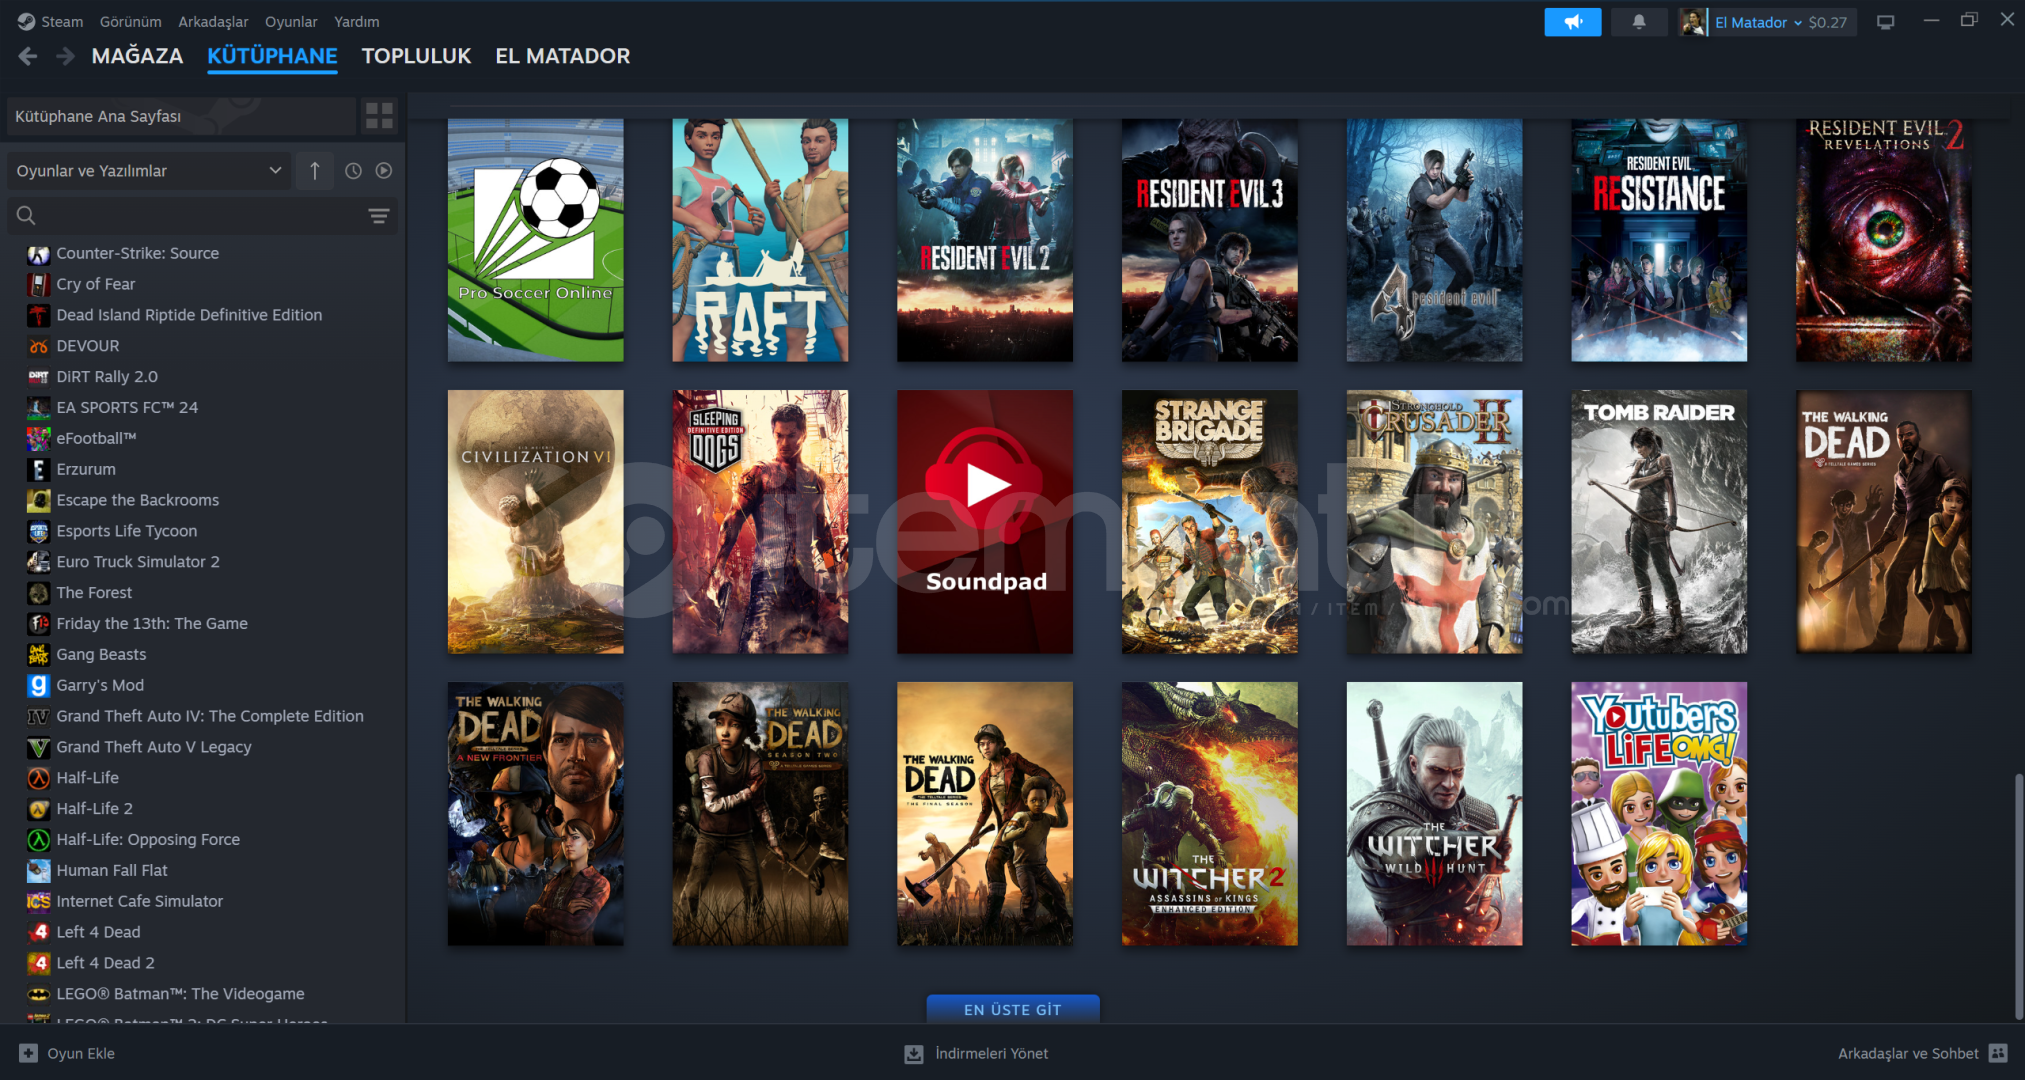Open advanced filter options icon

(x=378, y=216)
